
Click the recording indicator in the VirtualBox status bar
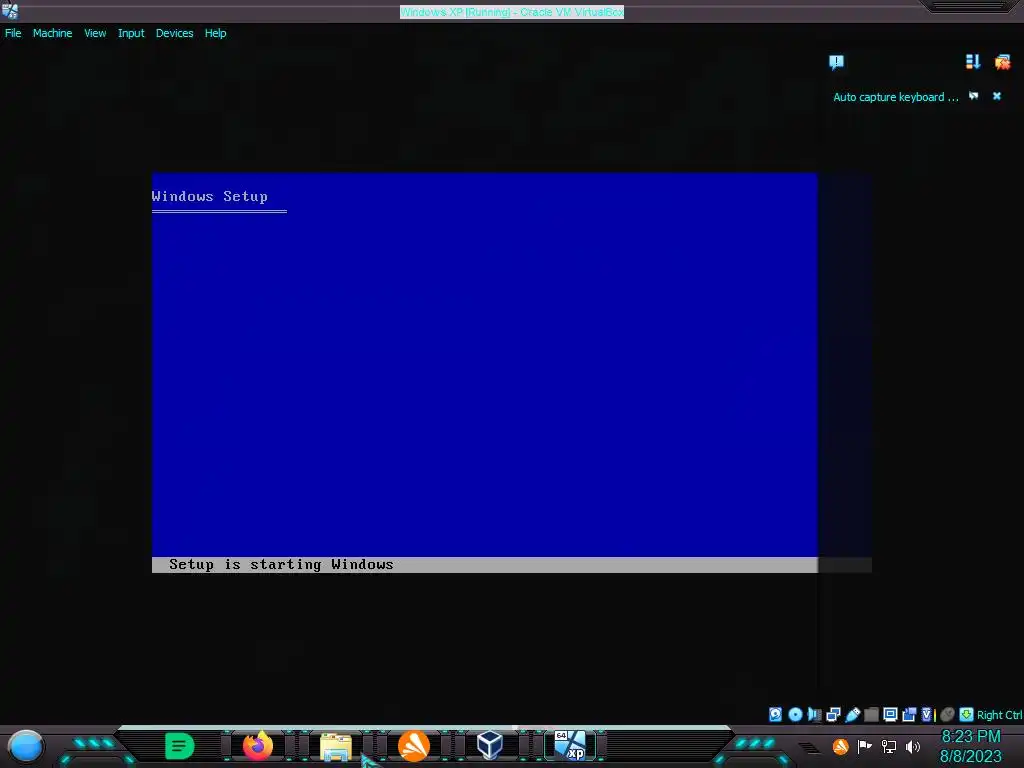(x=908, y=714)
